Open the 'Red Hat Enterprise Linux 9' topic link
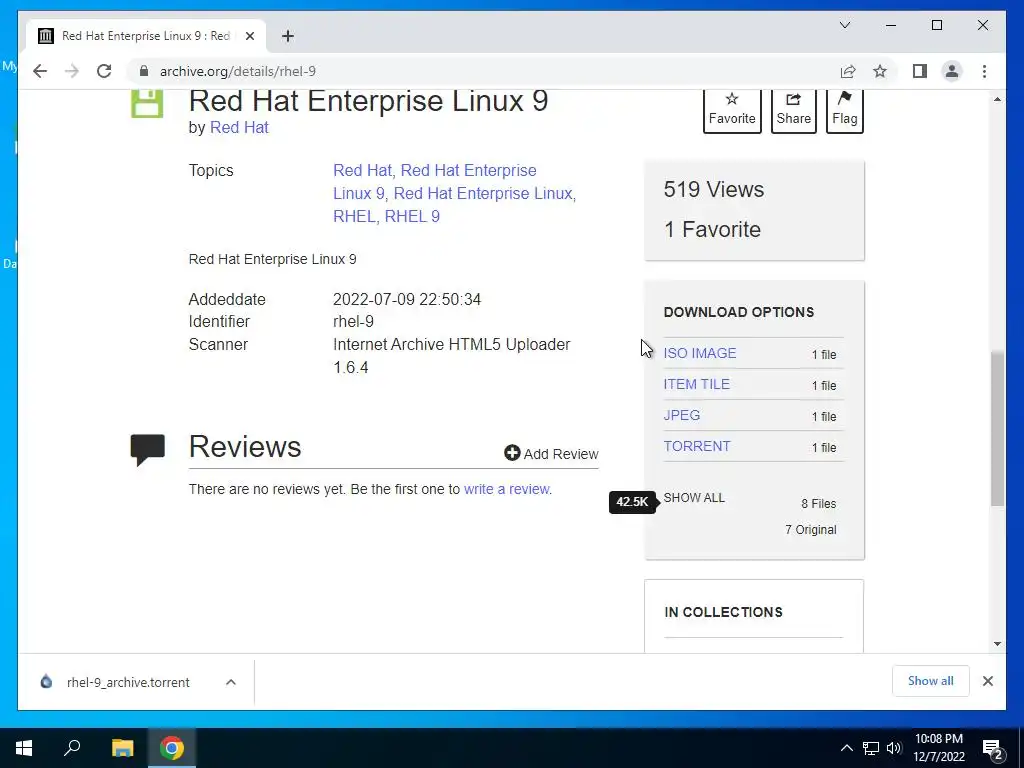 click(435, 182)
